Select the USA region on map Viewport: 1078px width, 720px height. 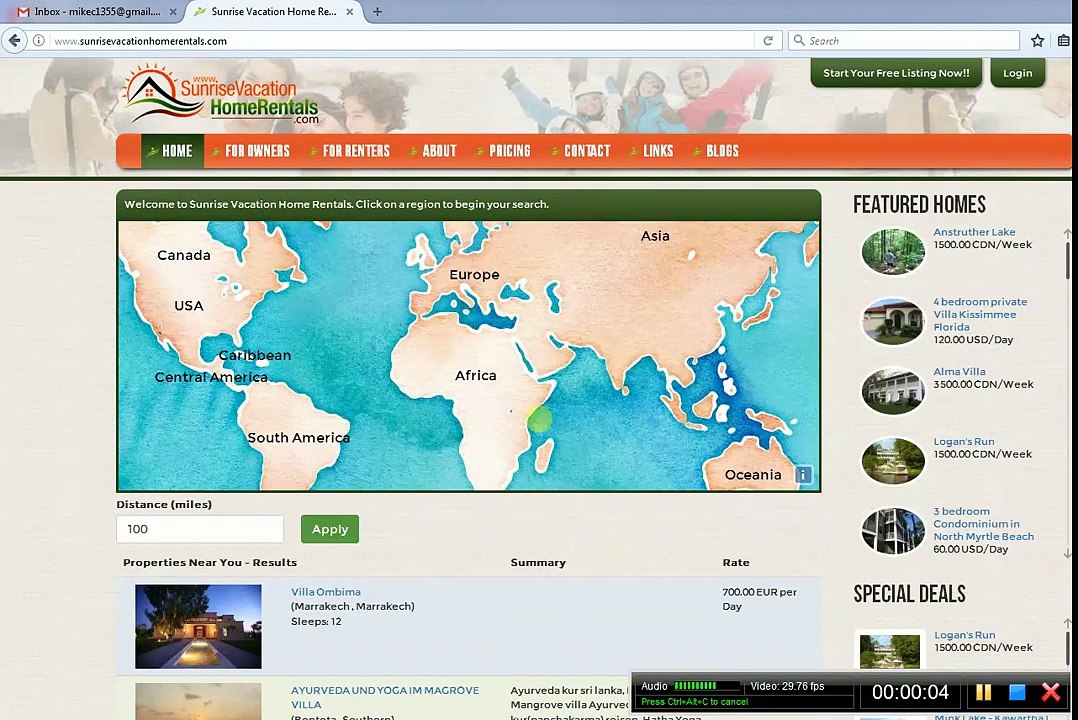[x=189, y=305]
